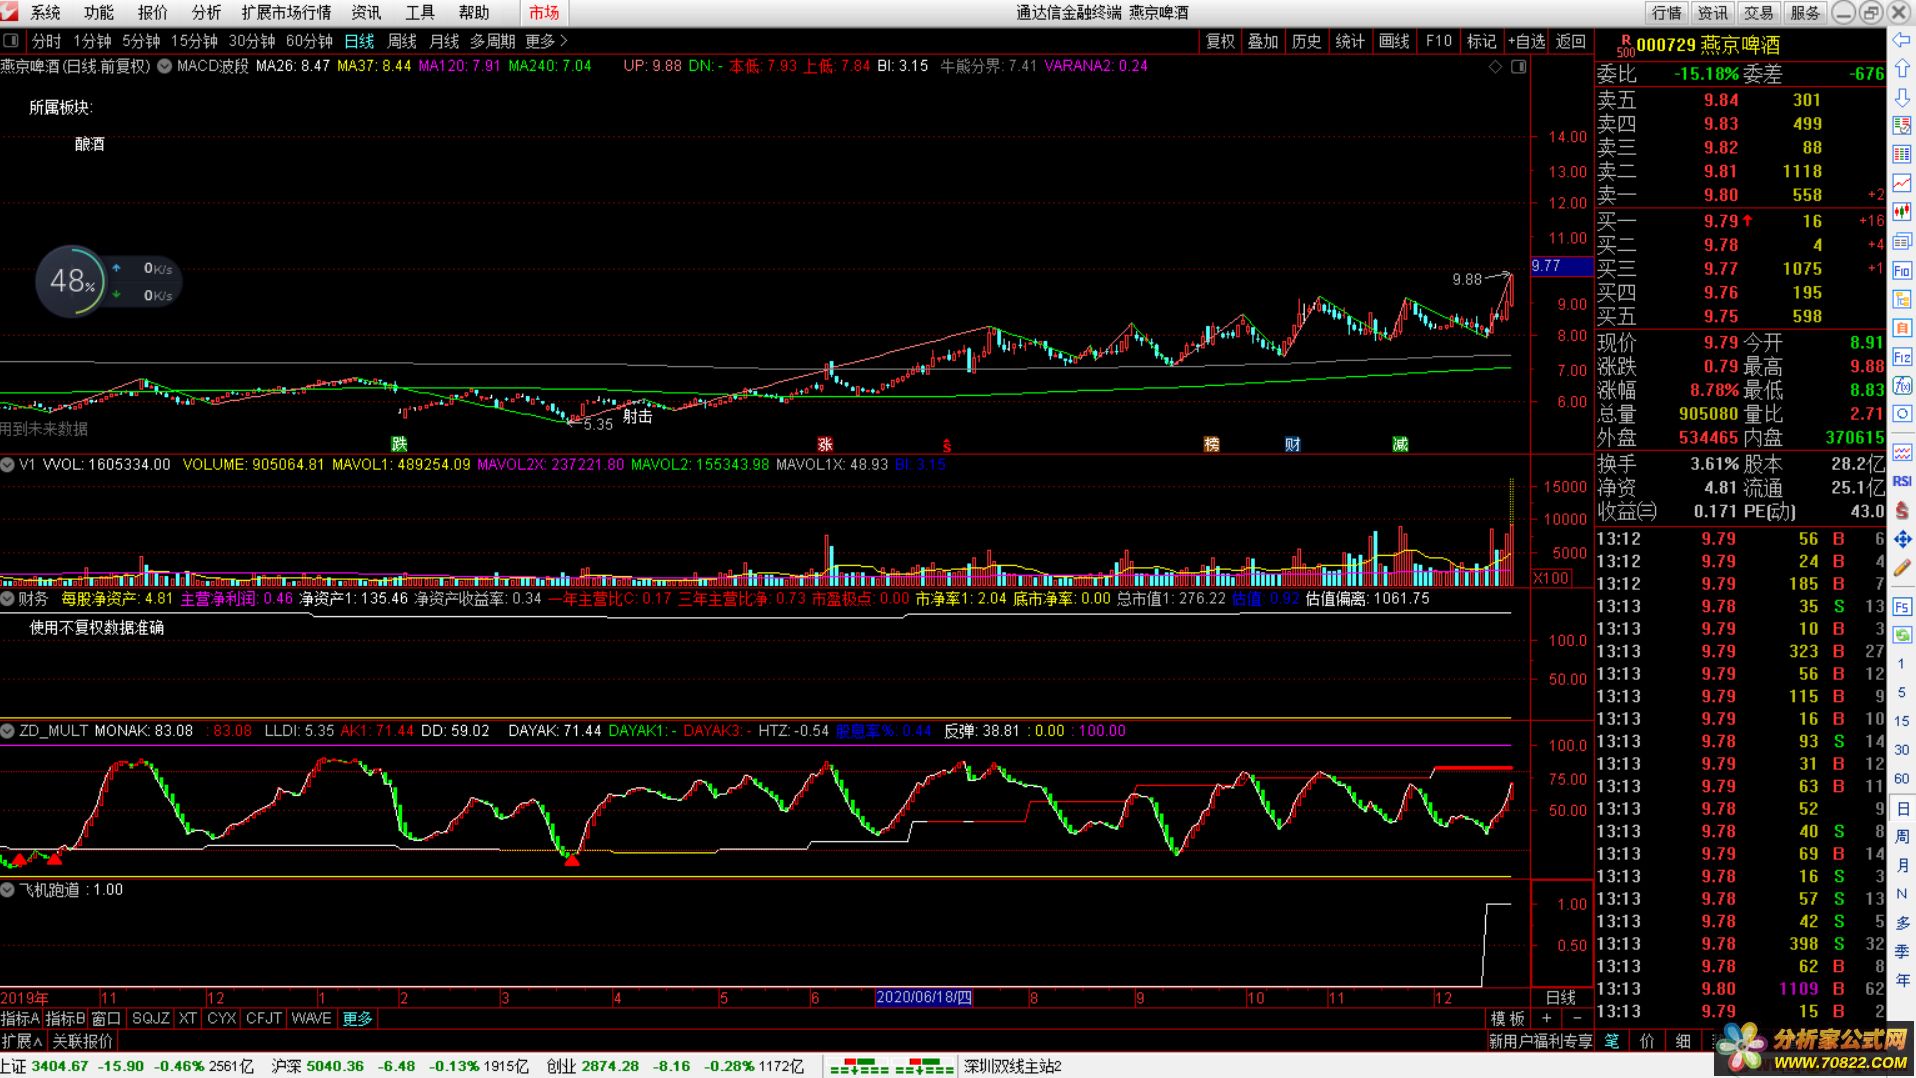This screenshot has width=1916, height=1078.
Task: Click the stacked windows icon in sidebar
Action: [1901, 241]
